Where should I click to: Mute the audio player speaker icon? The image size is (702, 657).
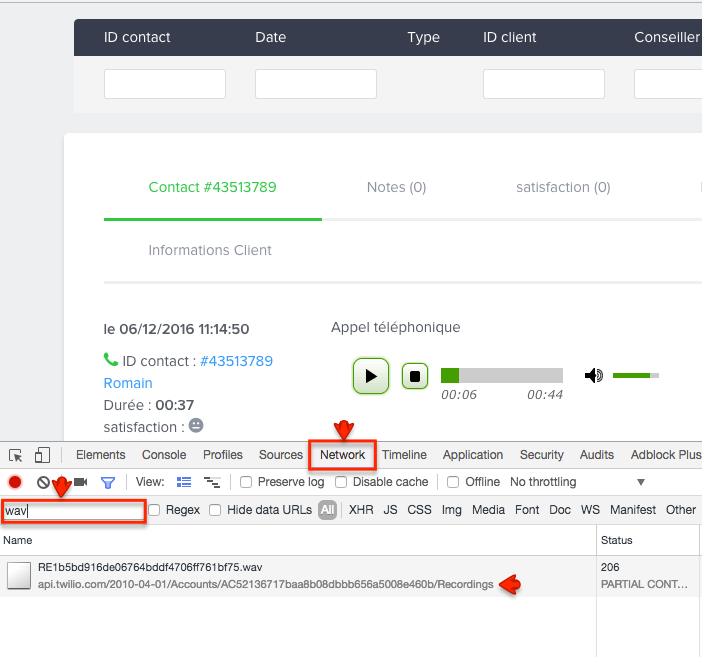[594, 375]
